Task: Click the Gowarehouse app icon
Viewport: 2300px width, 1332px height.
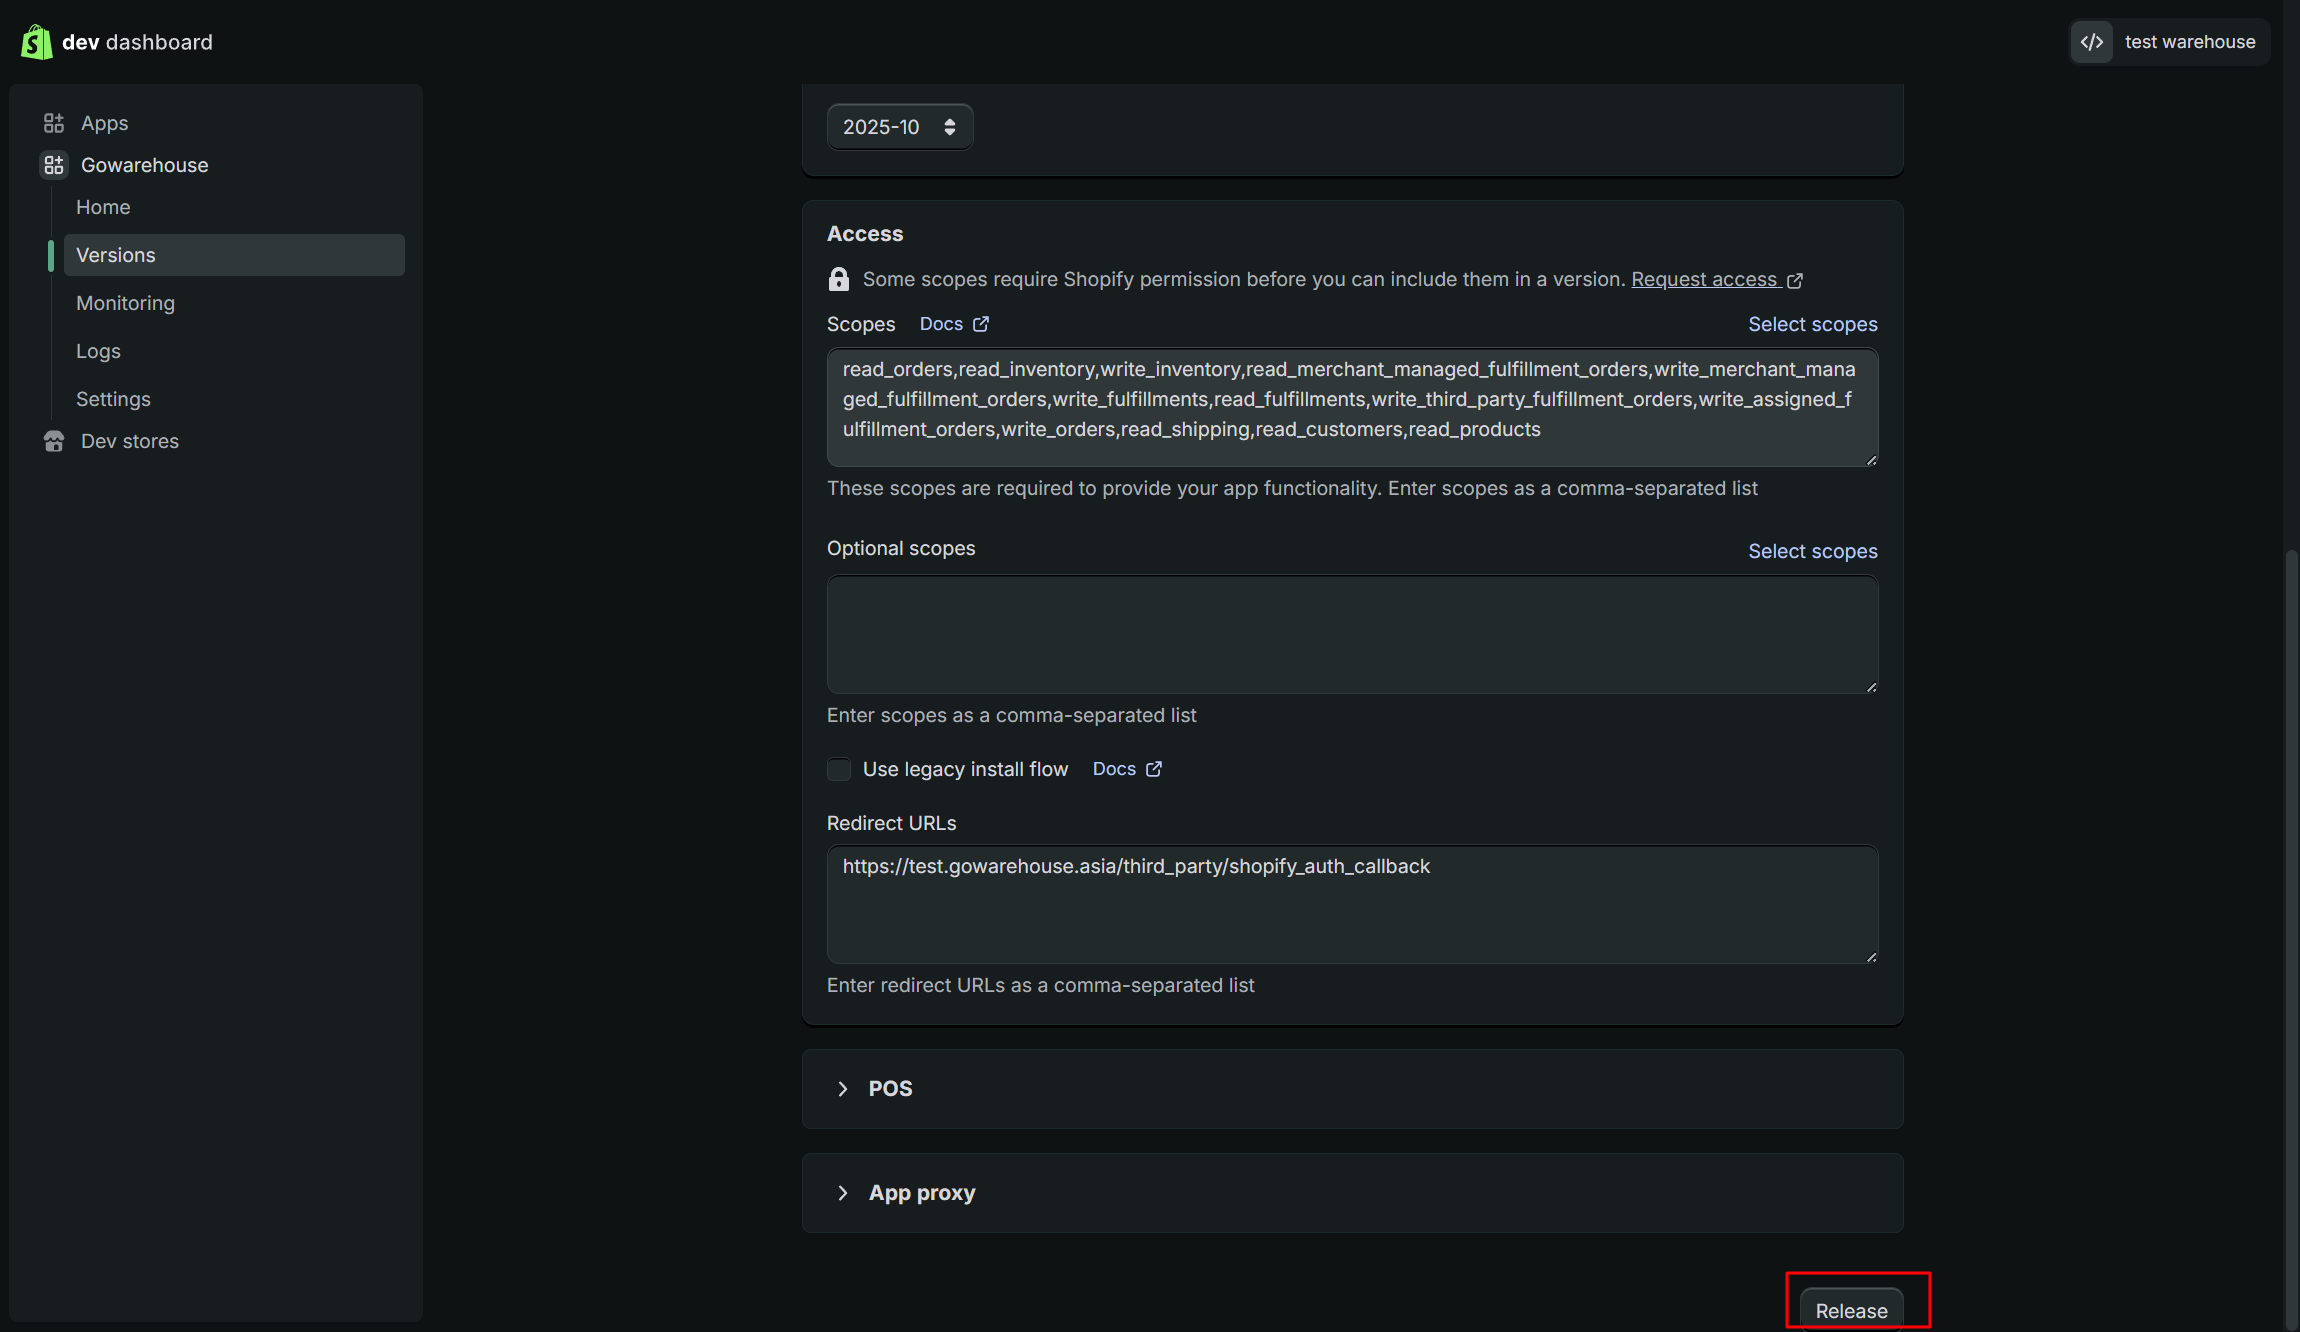Action: (54, 165)
